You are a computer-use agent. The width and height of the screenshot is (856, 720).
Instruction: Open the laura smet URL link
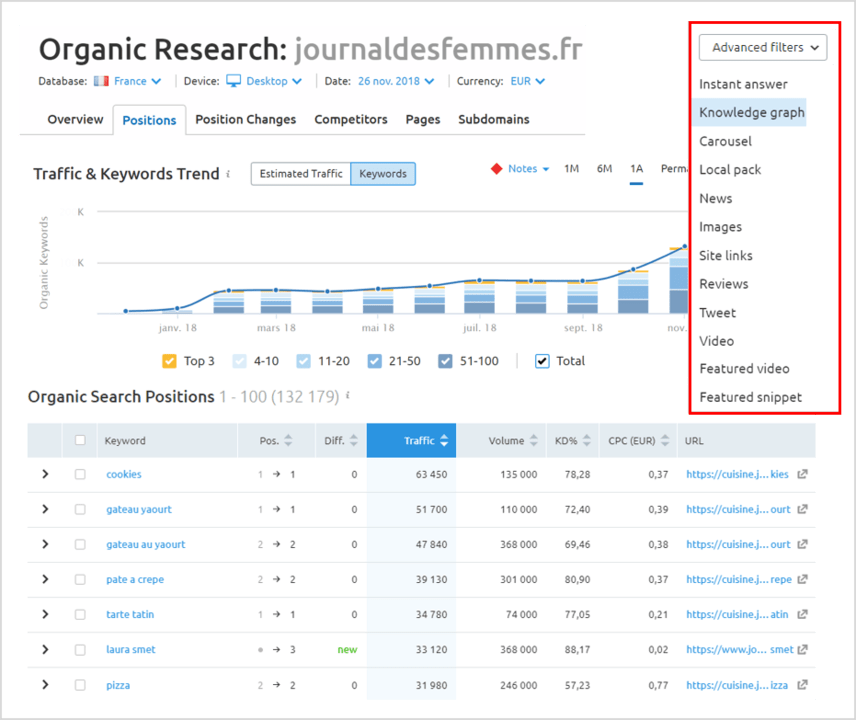point(740,649)
